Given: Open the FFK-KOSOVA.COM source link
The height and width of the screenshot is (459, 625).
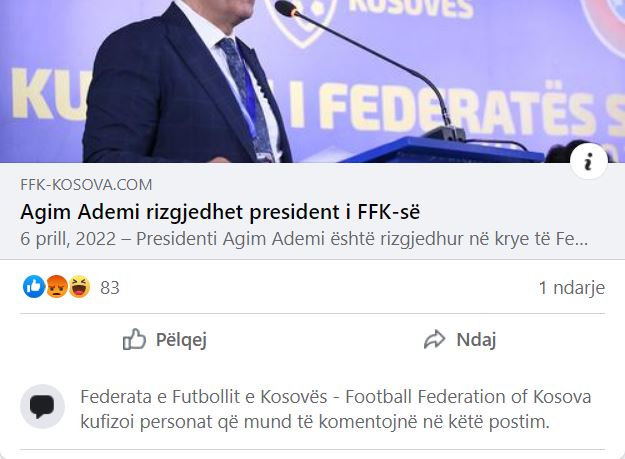Looking at the screenshot, I should click(86, 185).
